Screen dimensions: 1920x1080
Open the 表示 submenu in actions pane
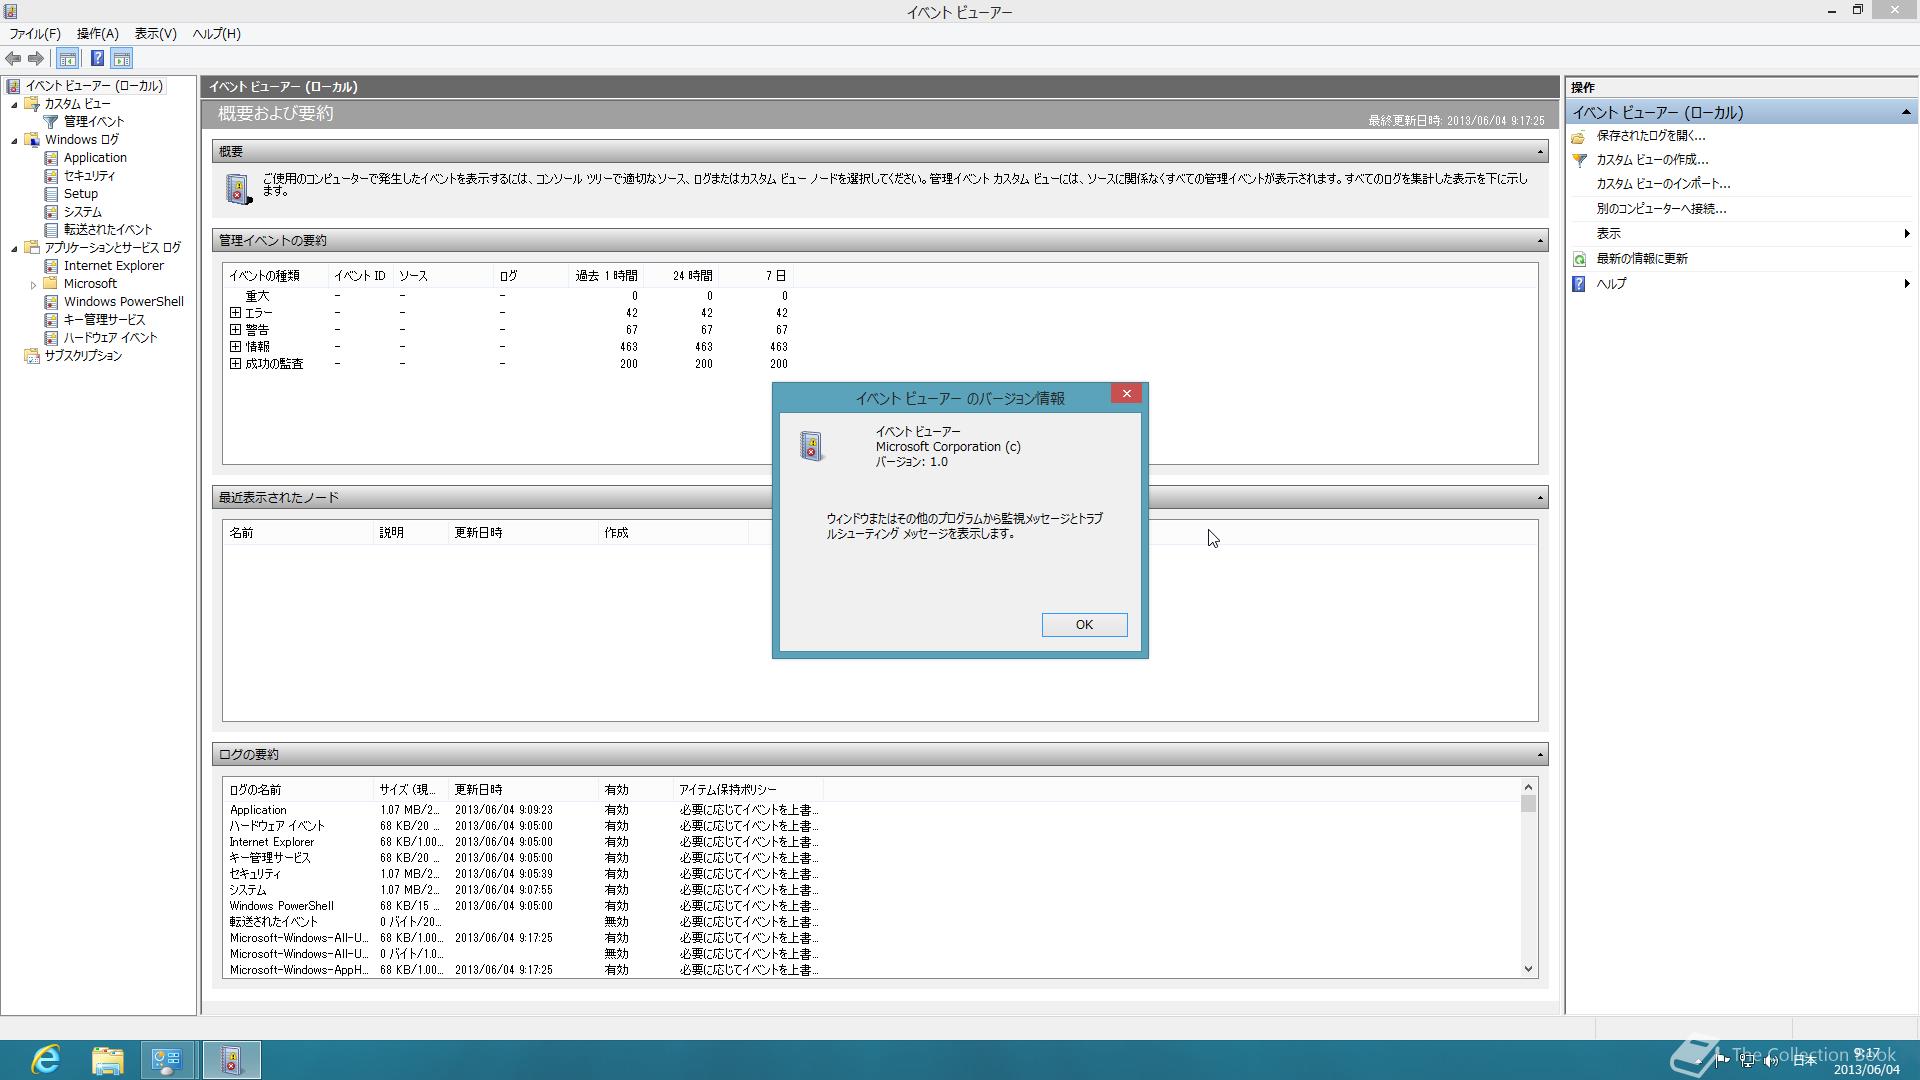click(1742, 234)
